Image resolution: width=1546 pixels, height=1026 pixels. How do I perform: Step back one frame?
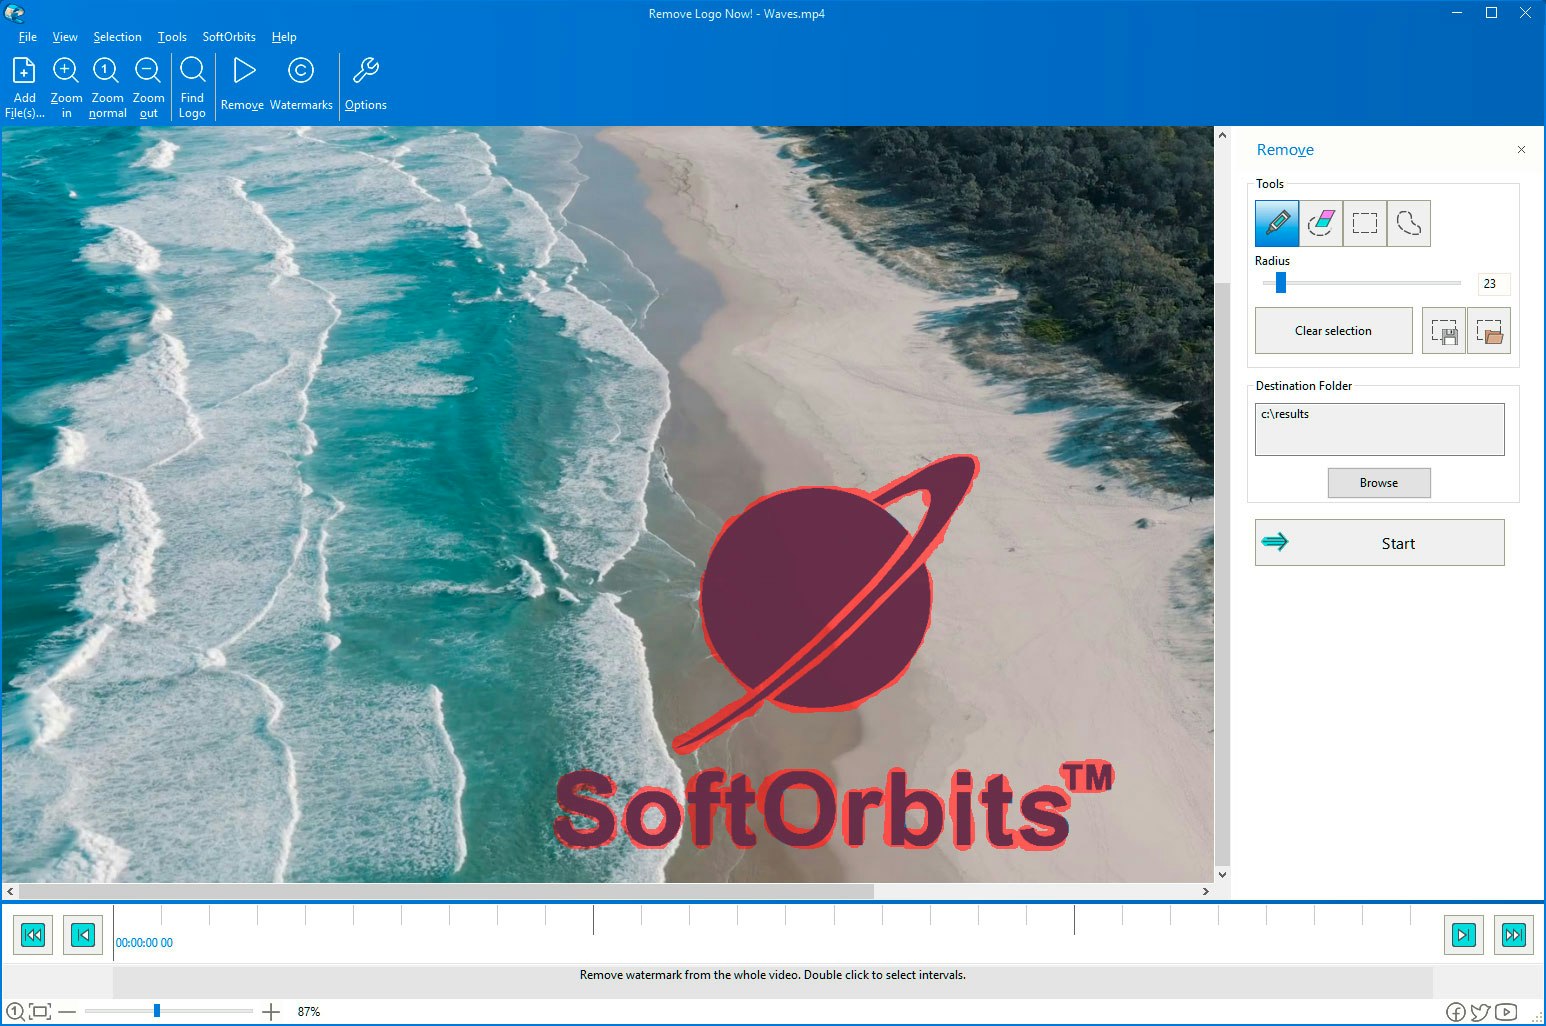[x=83, y=935]
